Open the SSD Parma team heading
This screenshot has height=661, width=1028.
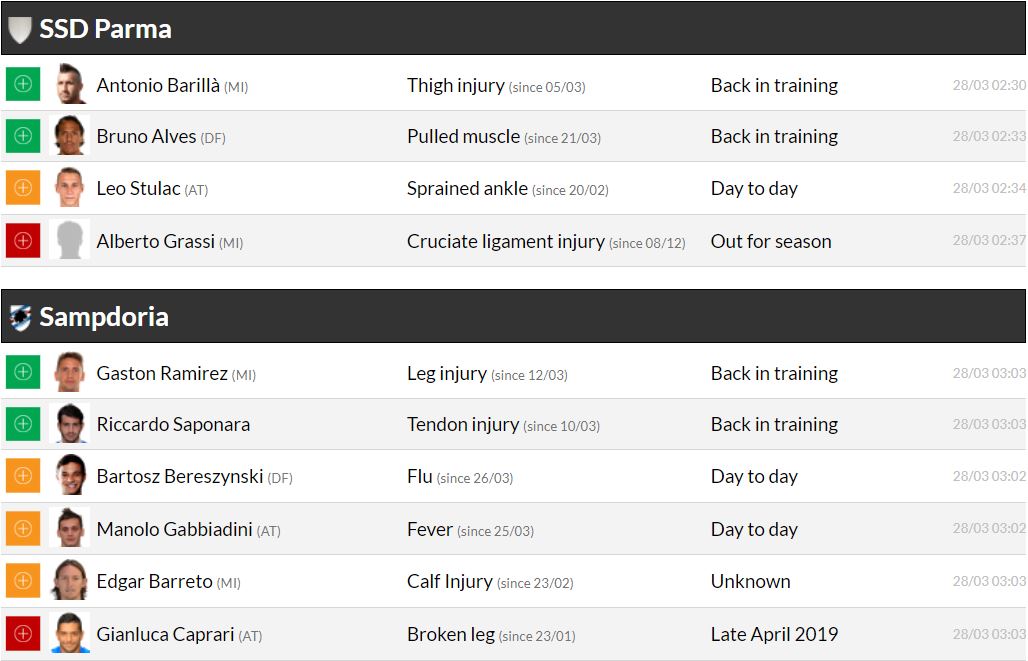click(105, 29)
